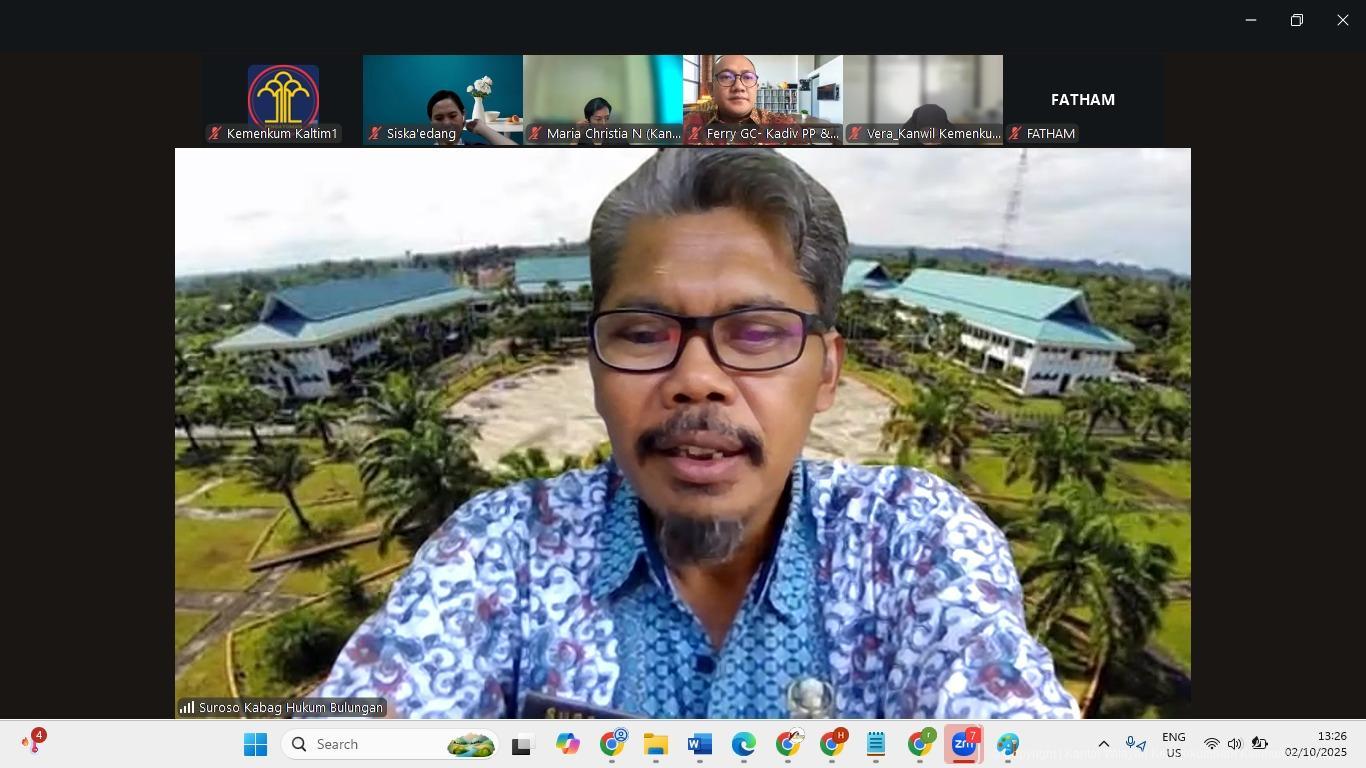Click the Suroso Kabag Hukum Bulungan name label

tap(290, 708)
